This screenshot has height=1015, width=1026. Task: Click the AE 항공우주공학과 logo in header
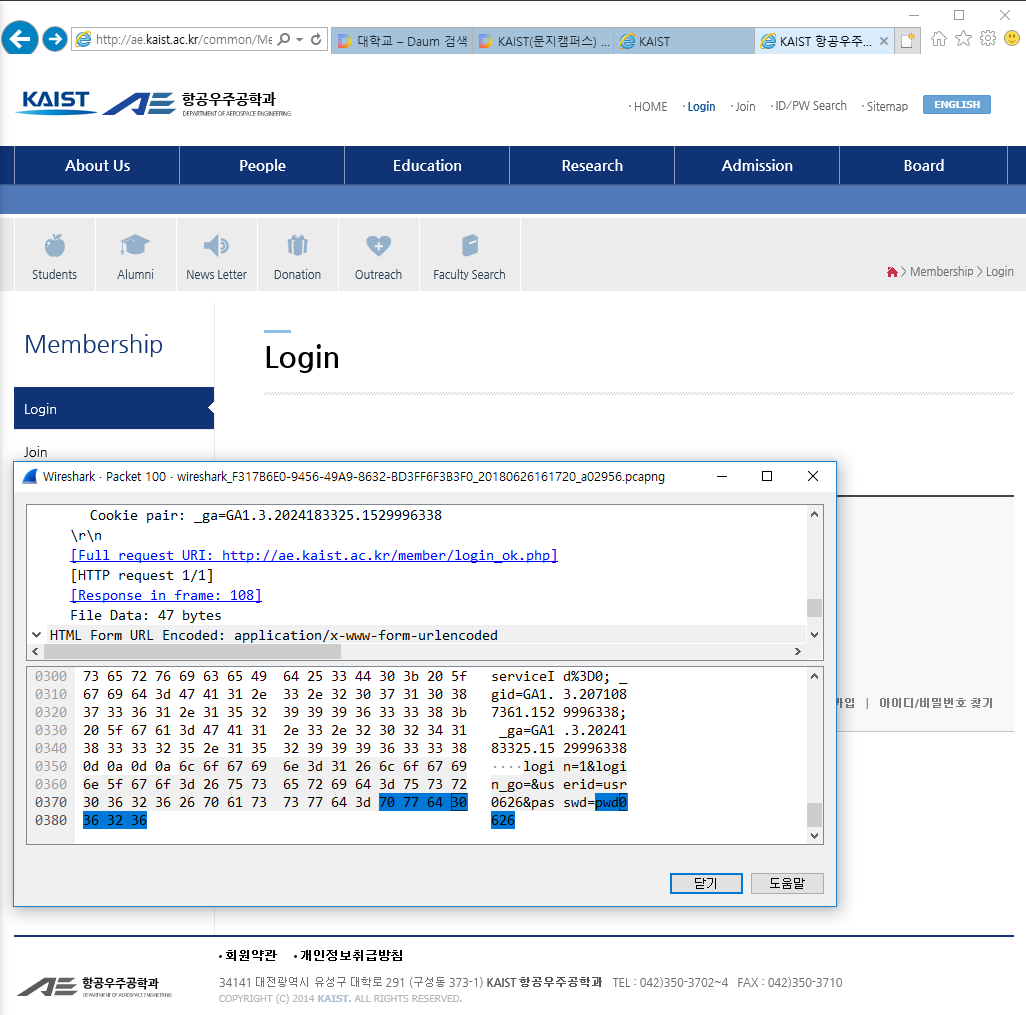[x=196, y=103]
